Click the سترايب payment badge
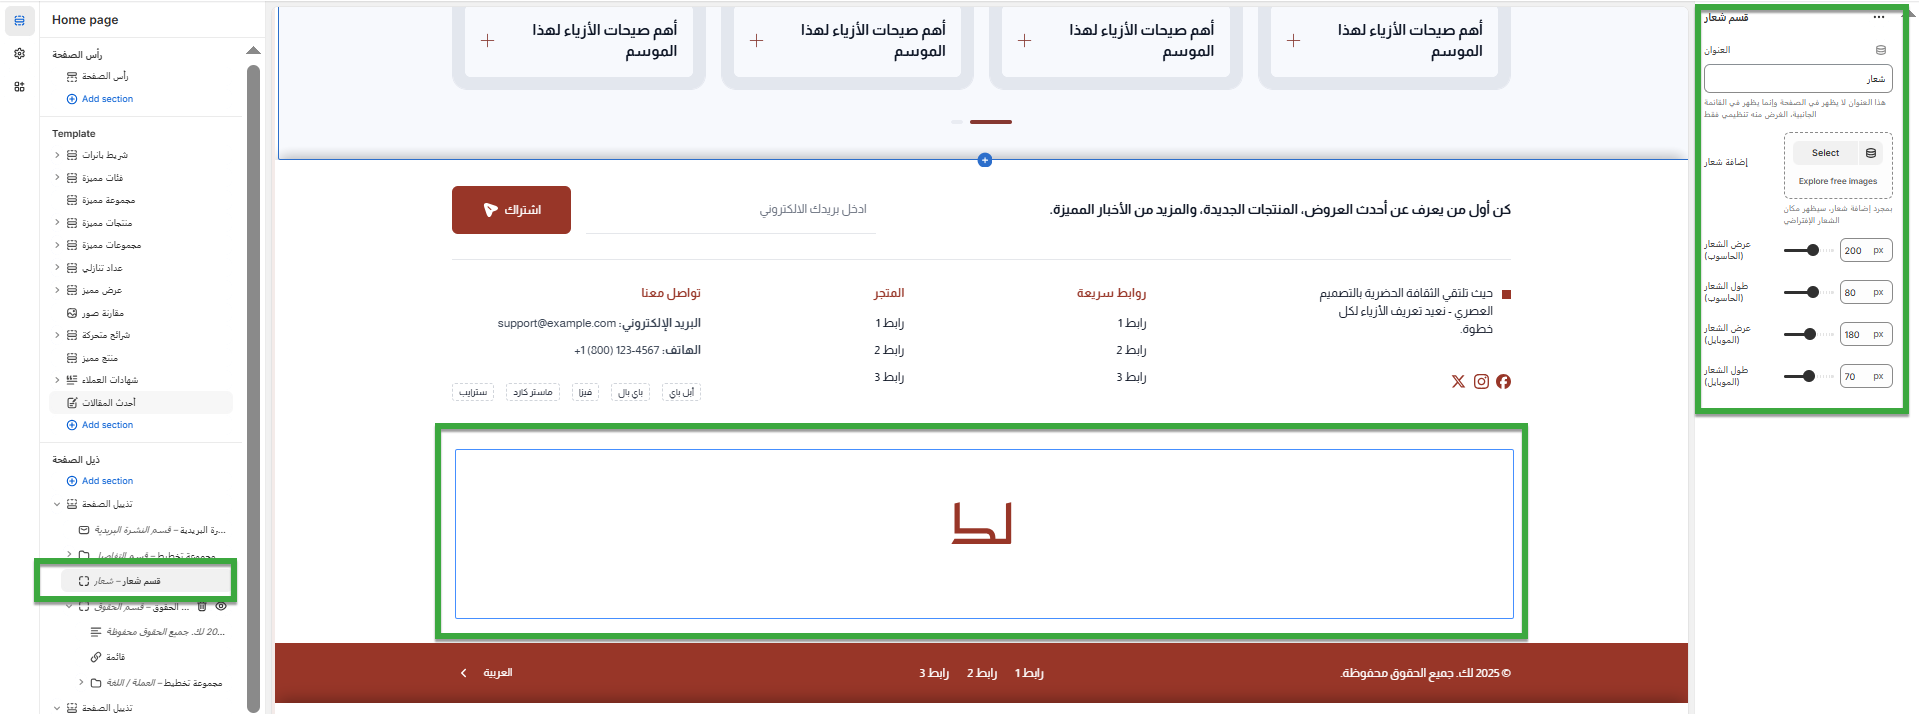This screenshot has height=714, width=1919. point(473,392)
